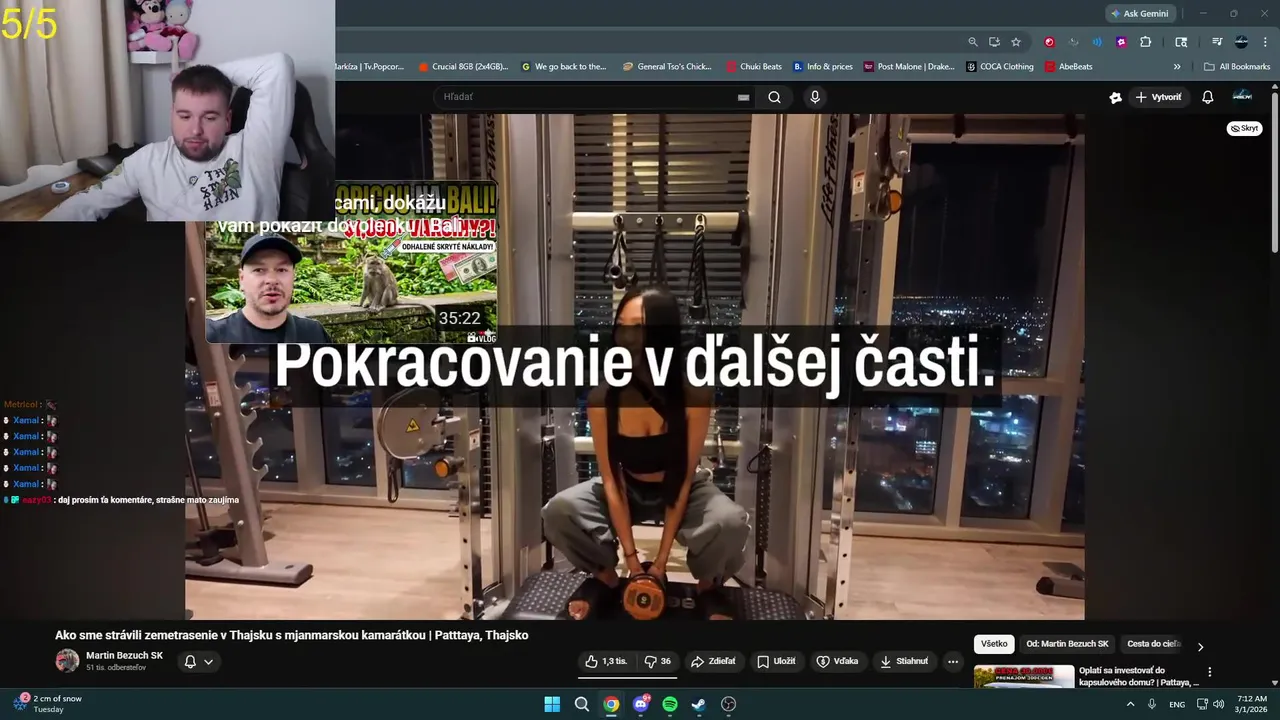The image size is (1280, 720).
Task: Toggle the subscription notification bell for Martin Bezuch SK
Action: pos(190,661)
